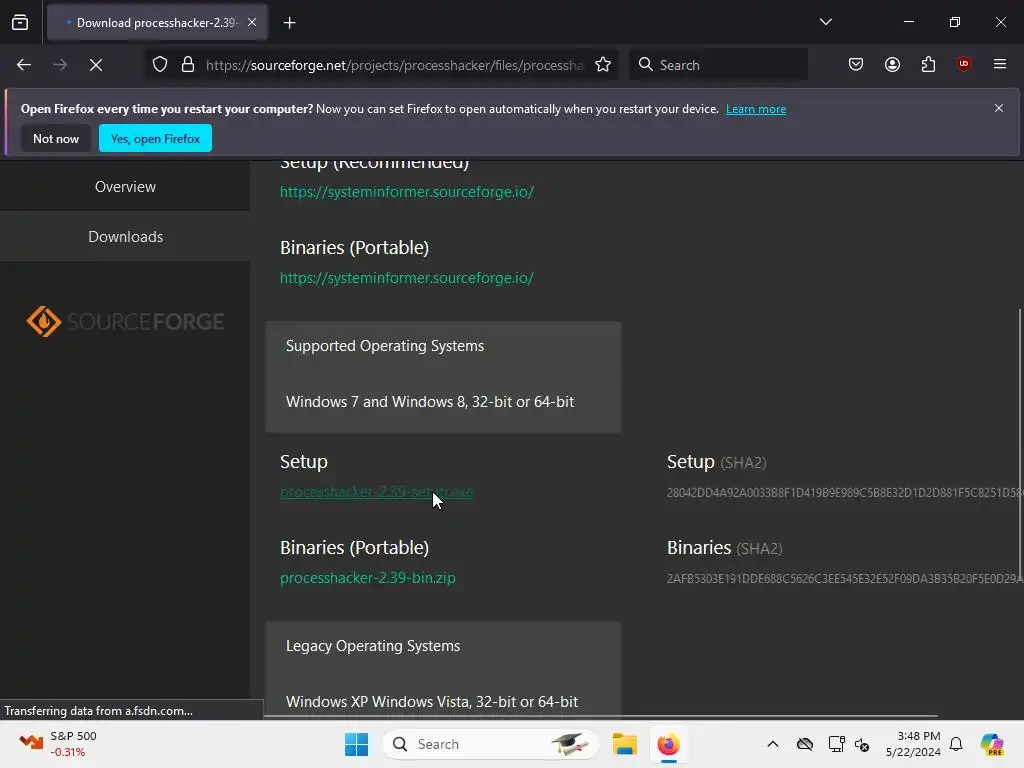The height and width of the screenshot is (768, 1024).
Task: Open the Firefox View recent browsing icon
Action: 20,22
